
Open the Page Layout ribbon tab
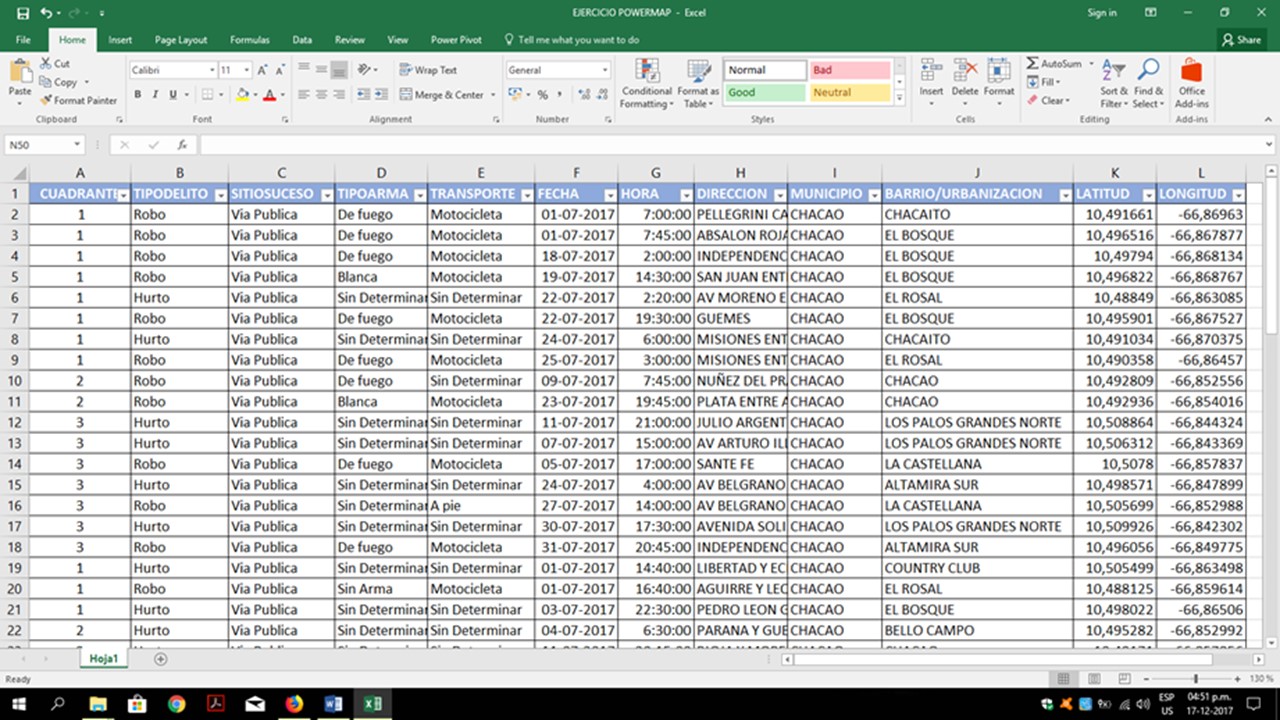tap(181, 40)
